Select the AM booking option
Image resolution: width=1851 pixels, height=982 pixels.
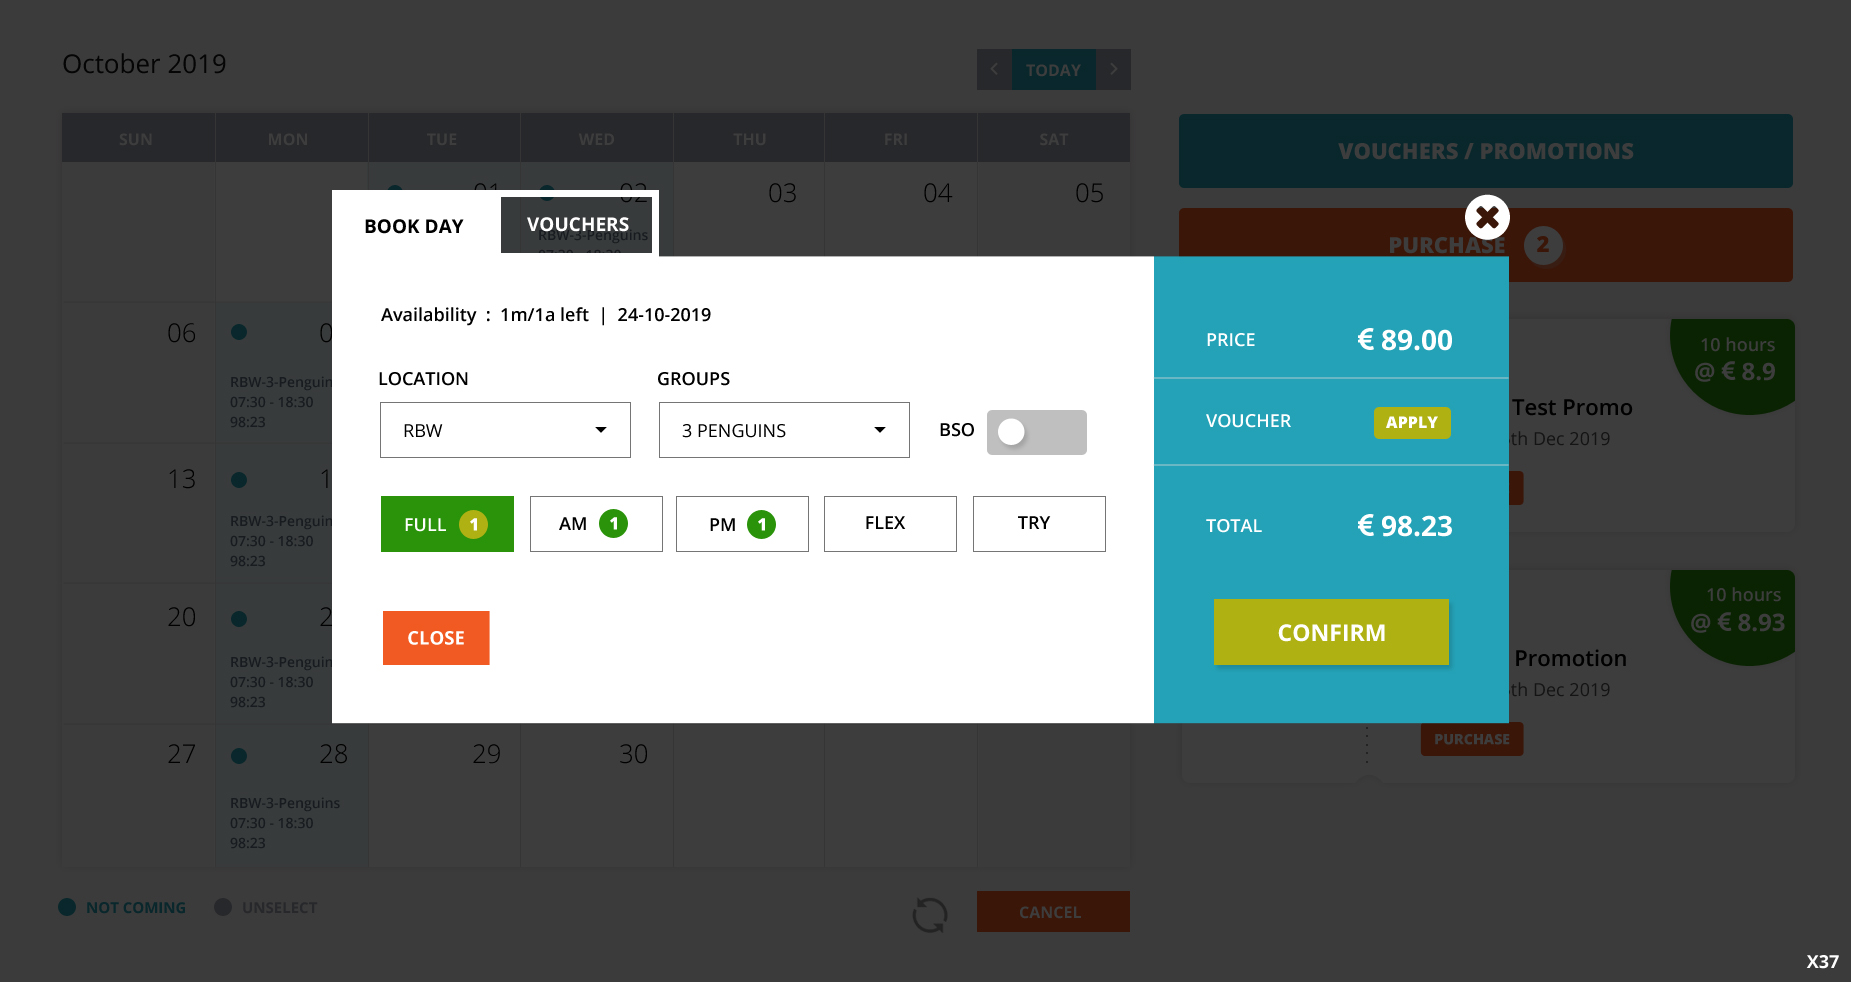tap(596, 524)
